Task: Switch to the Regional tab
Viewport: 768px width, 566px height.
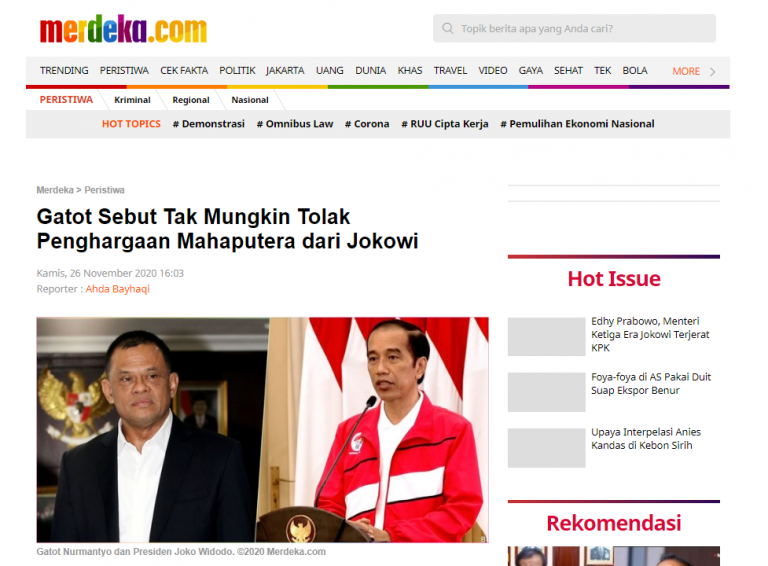Action: click(x=191, y=100)
